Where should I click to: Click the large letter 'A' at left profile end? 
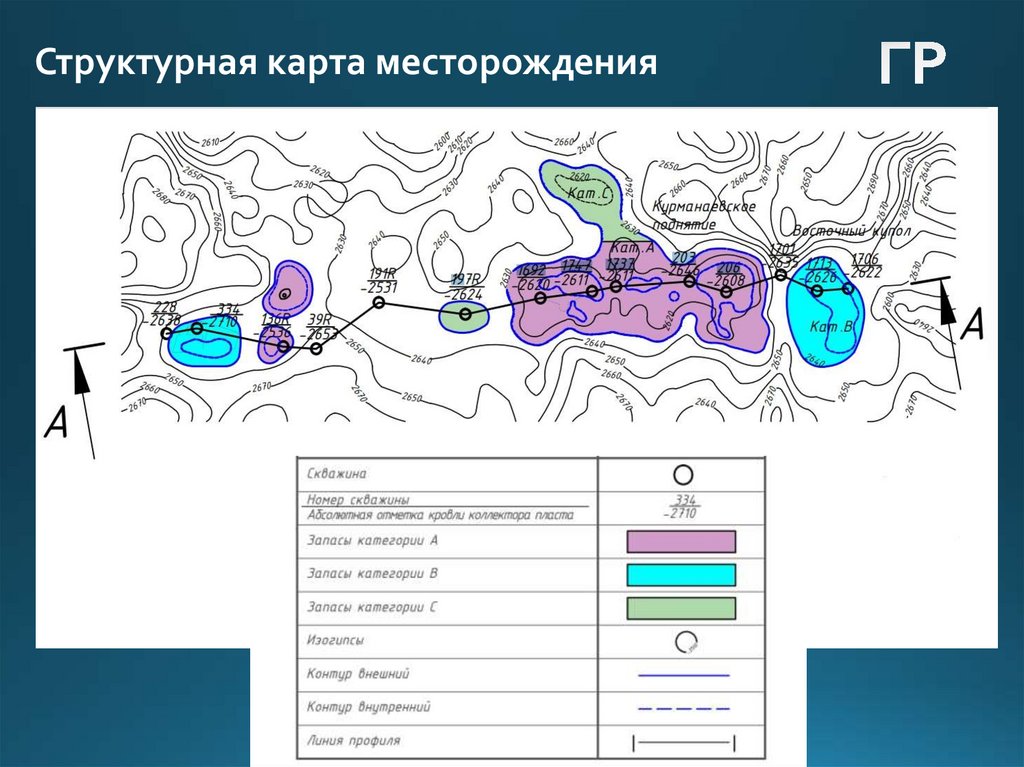pos(56,421)
